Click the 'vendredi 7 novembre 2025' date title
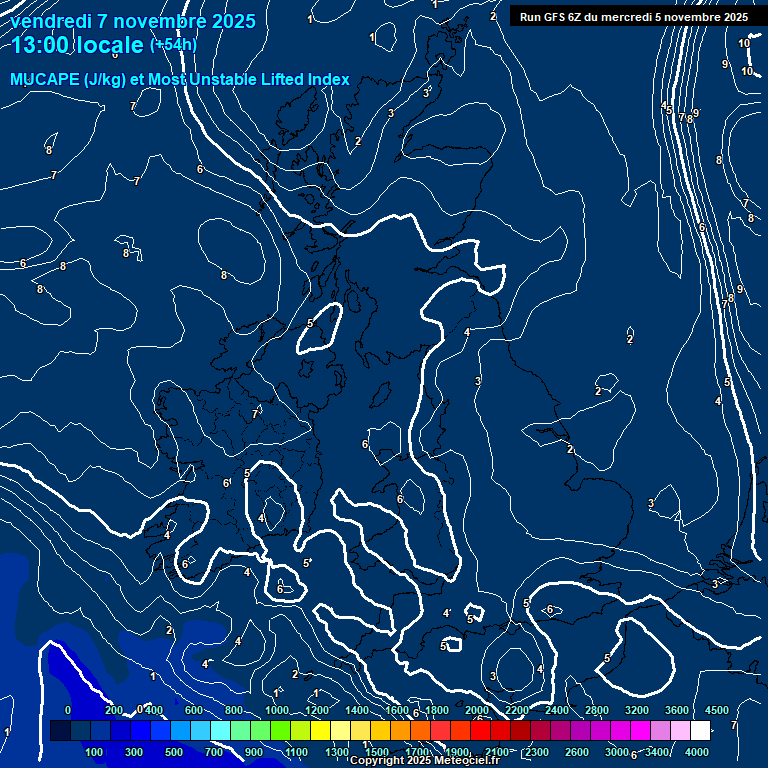The width and height of the screenshot is (768, 768). click(x=133, y=22)
